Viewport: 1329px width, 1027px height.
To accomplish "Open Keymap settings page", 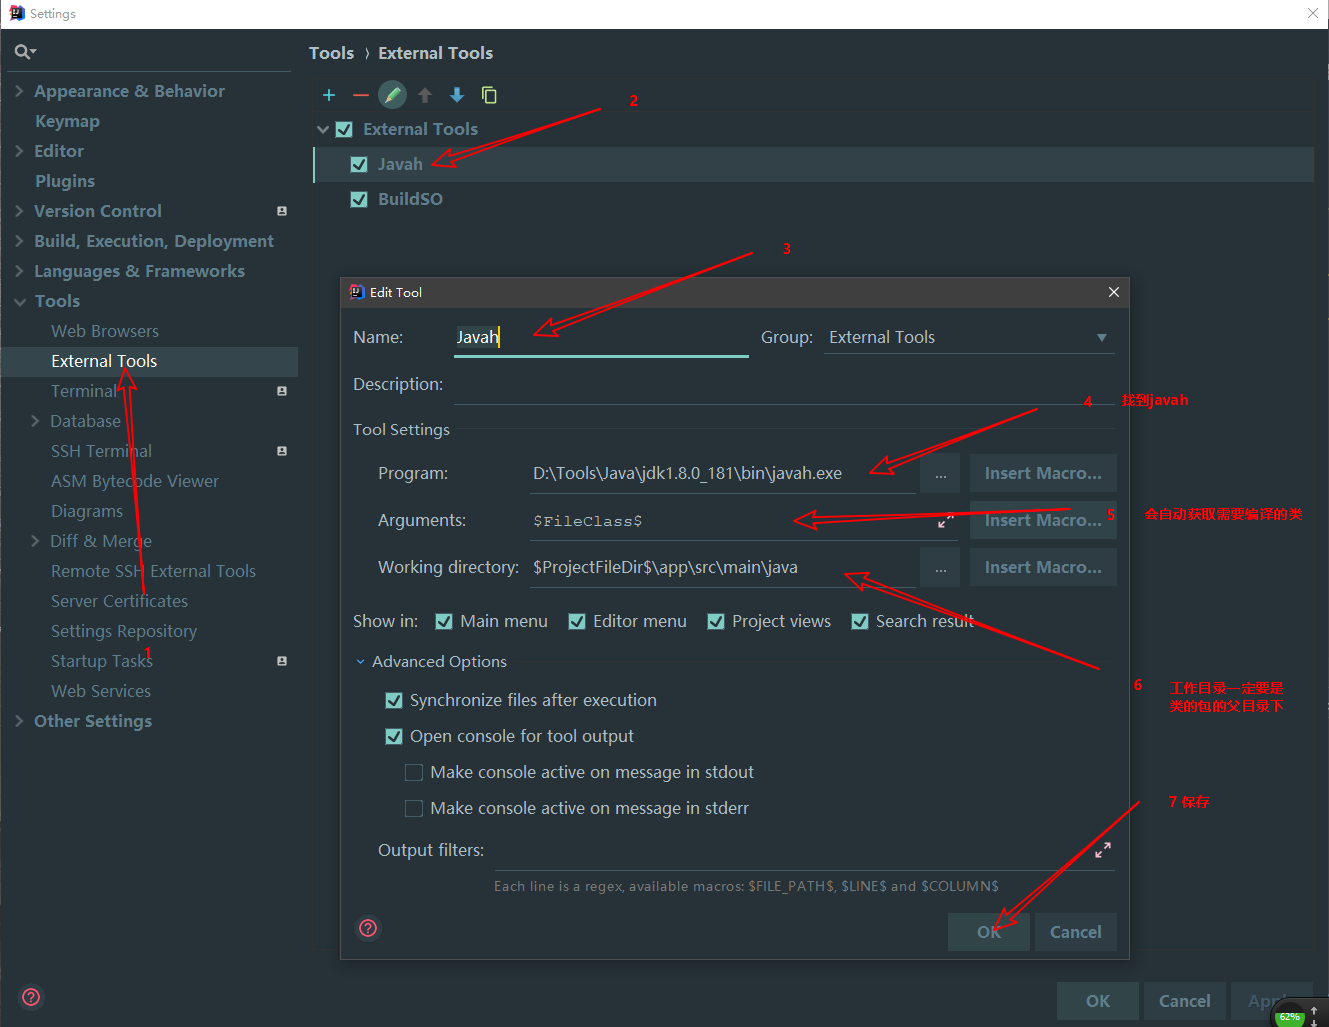I will (x=67, y=121).
